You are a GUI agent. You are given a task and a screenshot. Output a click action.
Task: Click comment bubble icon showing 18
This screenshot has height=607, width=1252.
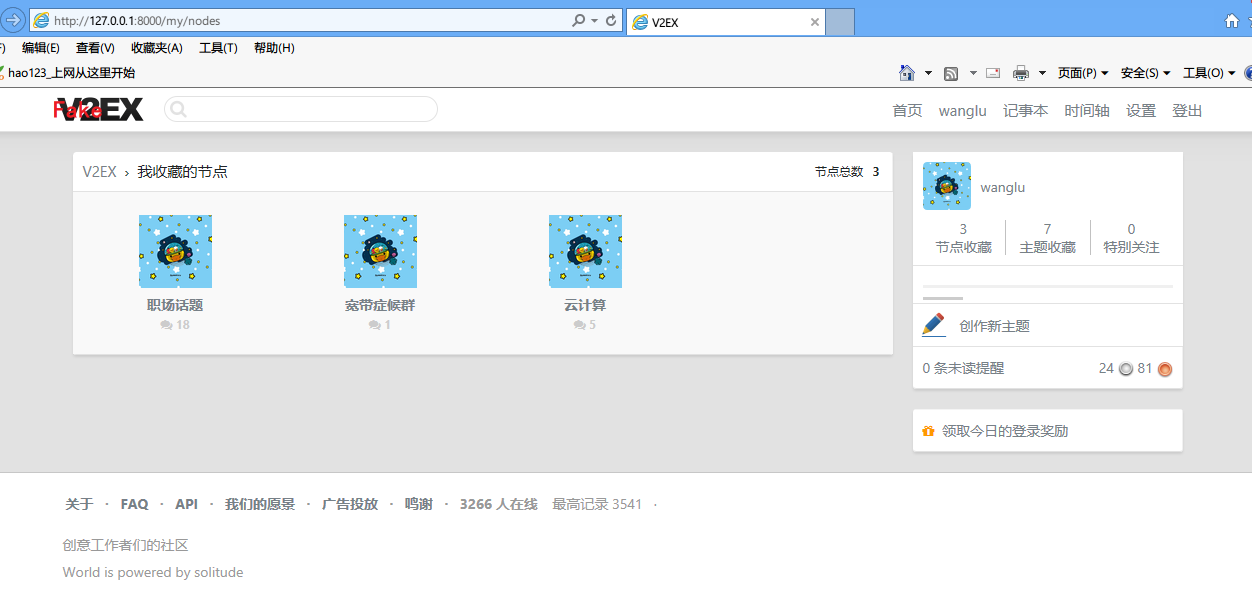point(166,325)
